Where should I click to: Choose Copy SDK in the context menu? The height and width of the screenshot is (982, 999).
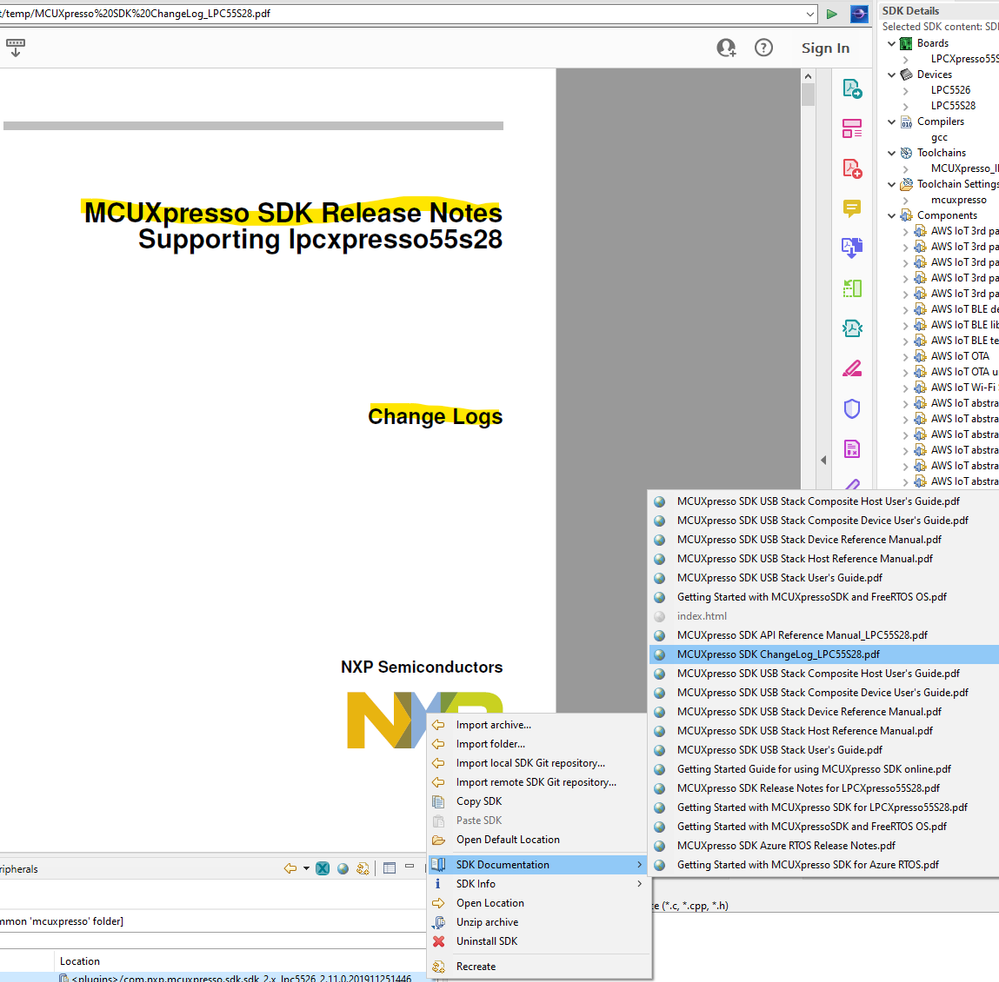pyautogui.click(x=539, y=801)
